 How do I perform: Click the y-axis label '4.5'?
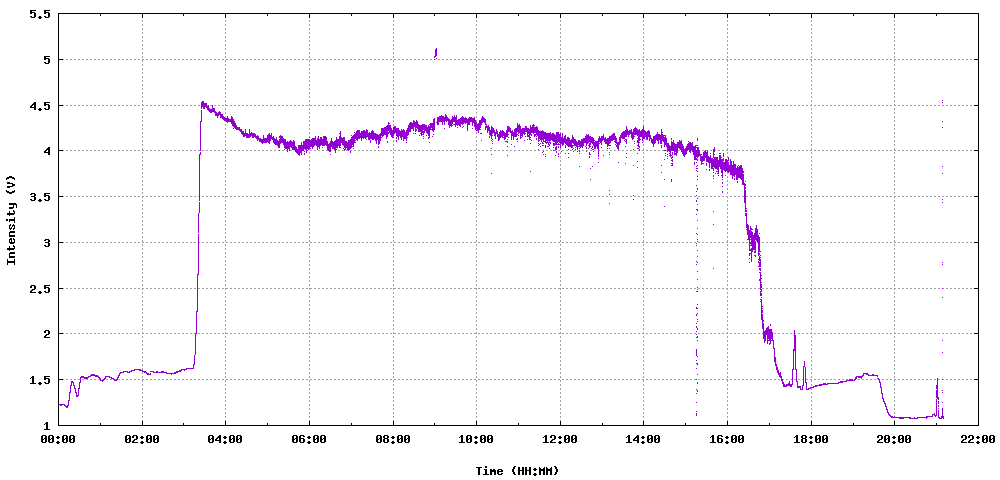(x=40, y=105)
